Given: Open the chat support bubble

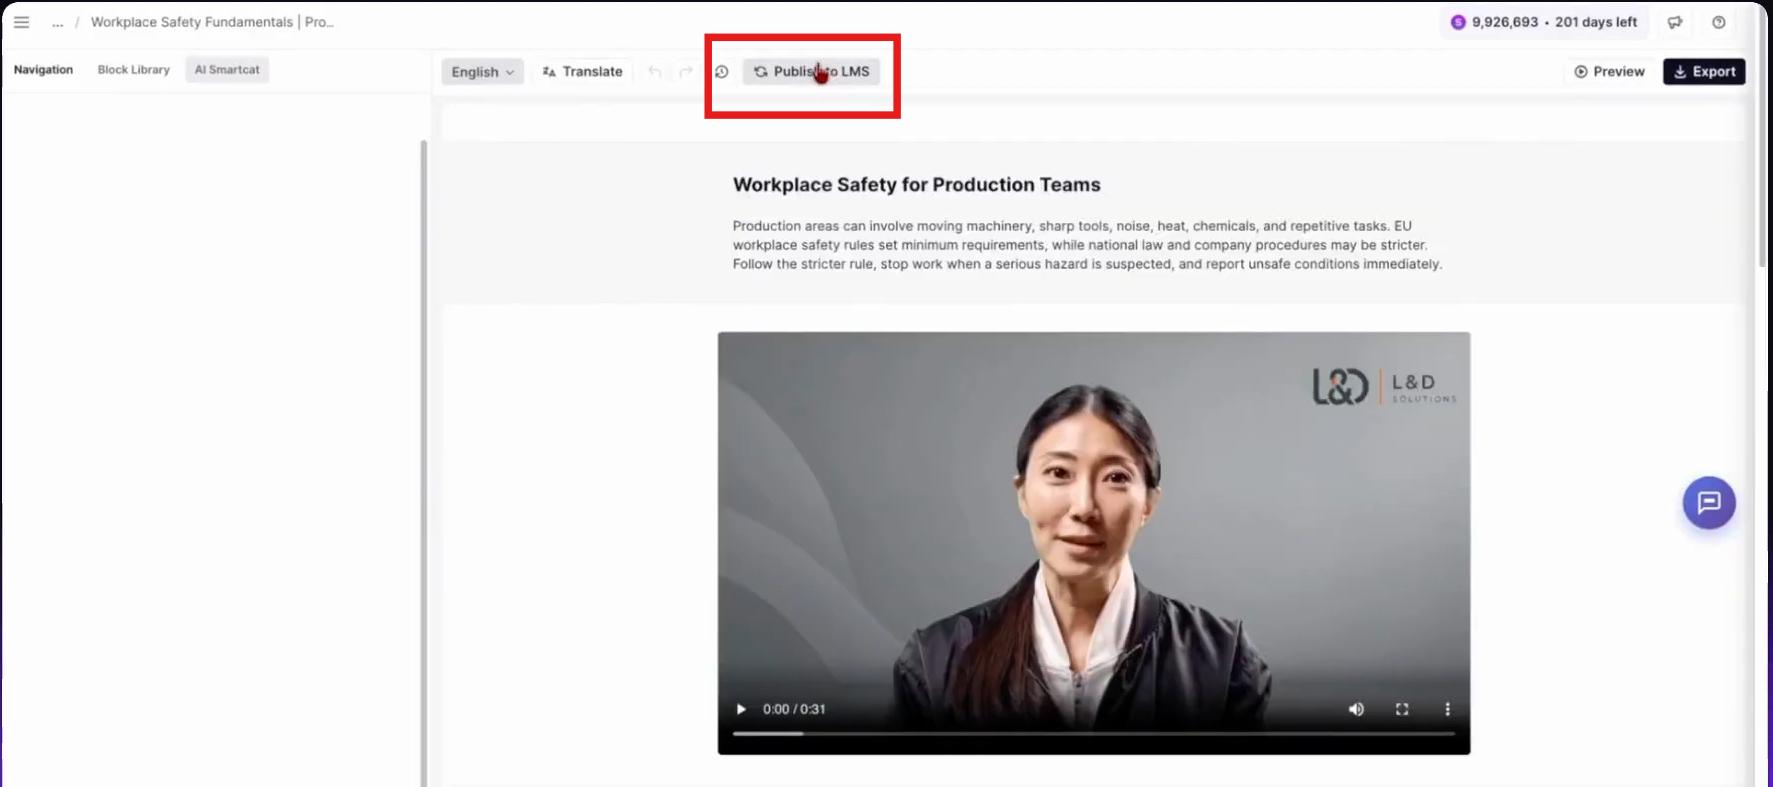Looking at the screenshot, I should click(1709, 502).
